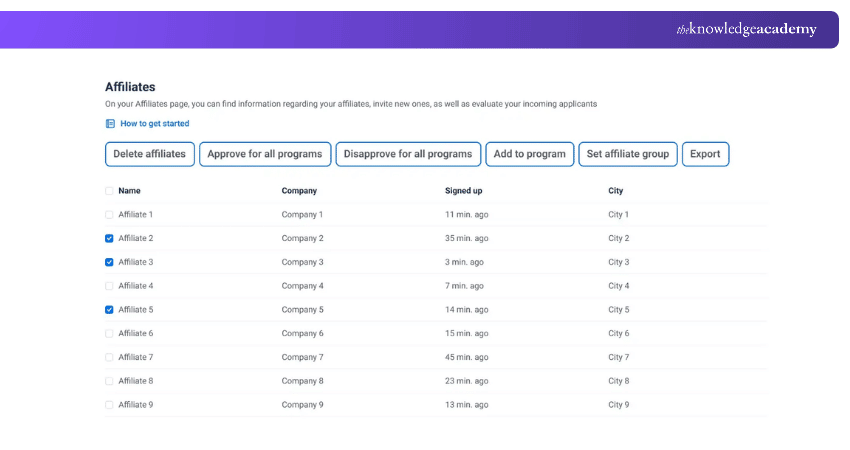Click the Company 5 cell

coord(302,310)
